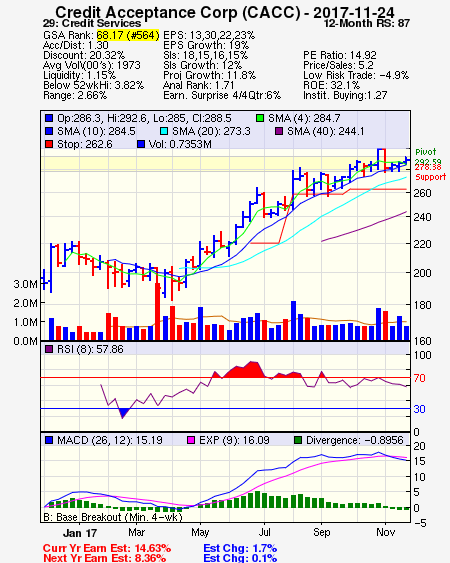This screenshot has height=563, width=450.
Task: Click the Curr Yr Earn Est: 14.63% text
Action: 107,549
